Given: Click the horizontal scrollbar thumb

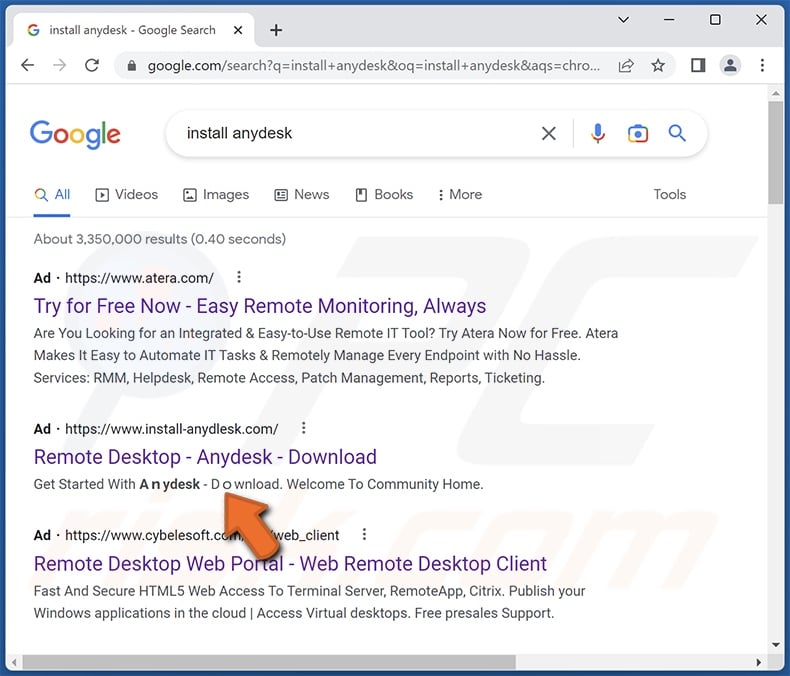Looking at the screenshot, I should pos(269,662).
